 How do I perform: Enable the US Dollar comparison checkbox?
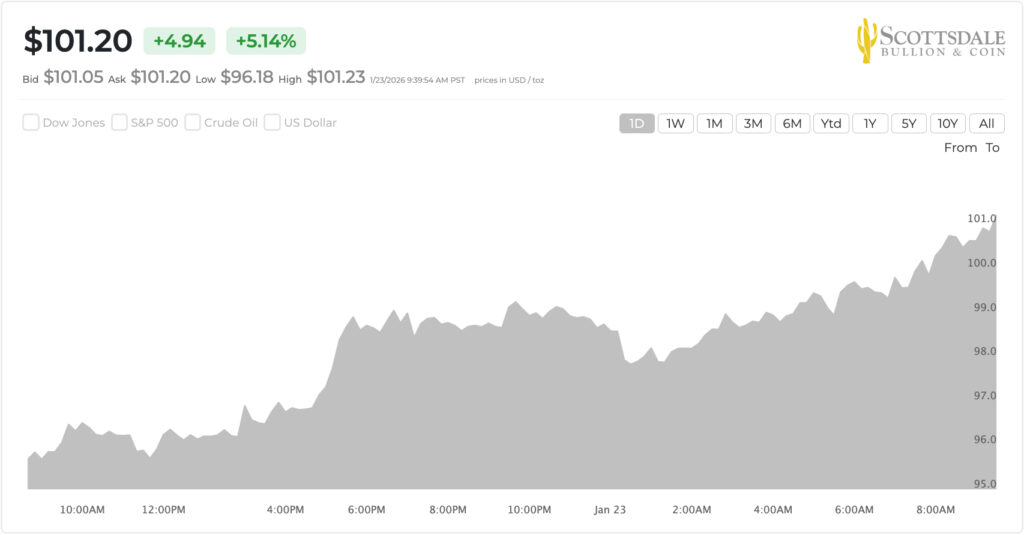point(272,123)
